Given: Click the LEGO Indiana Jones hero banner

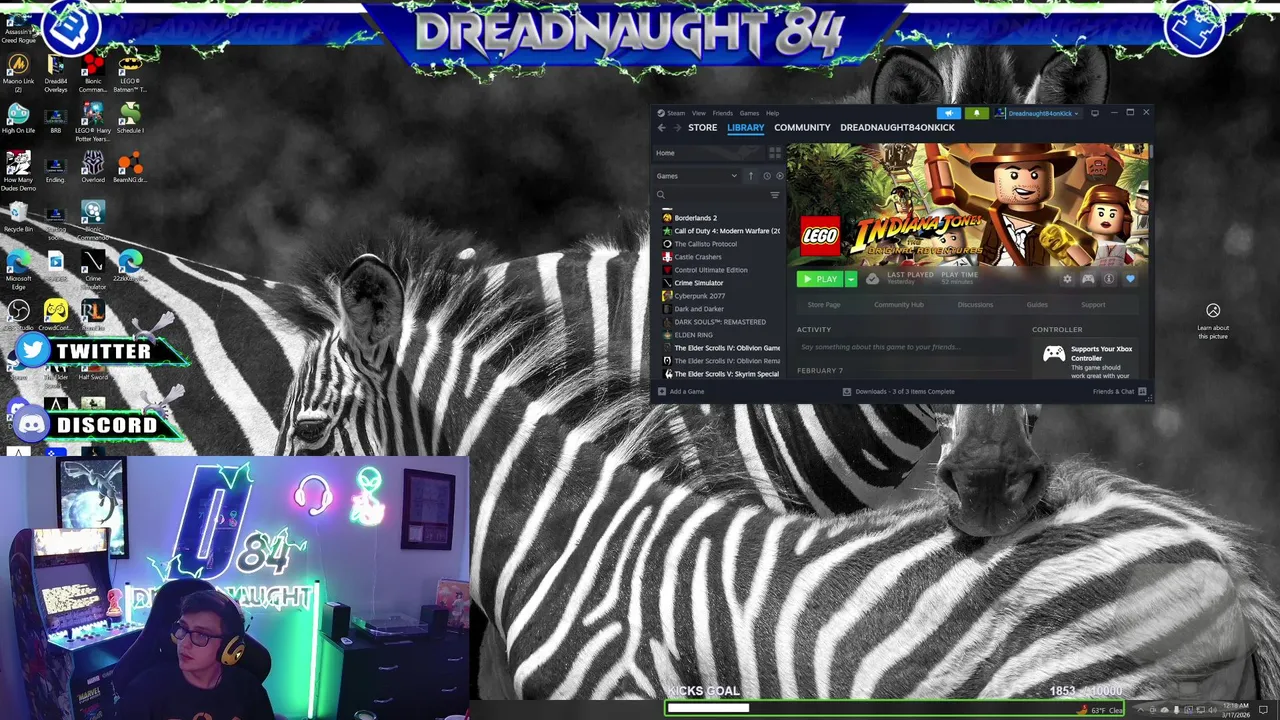Looking at the screenshot, I should coord(968,205).
